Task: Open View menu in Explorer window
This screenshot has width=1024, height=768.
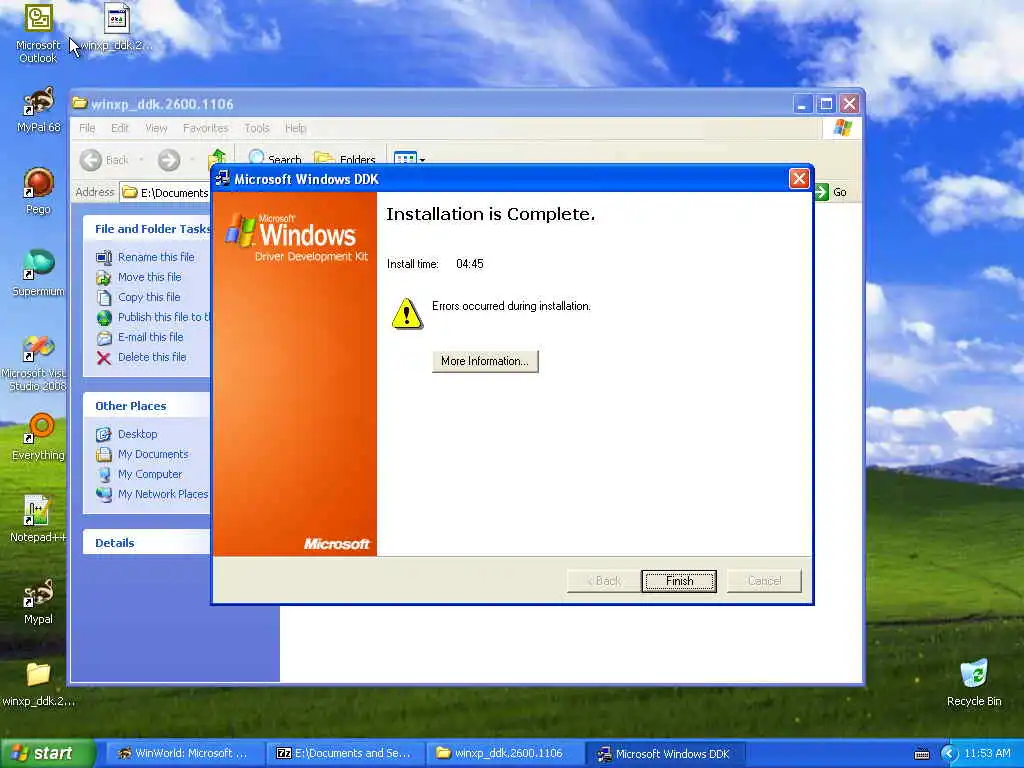Action: pyautogui.click(x=156, y=128)
